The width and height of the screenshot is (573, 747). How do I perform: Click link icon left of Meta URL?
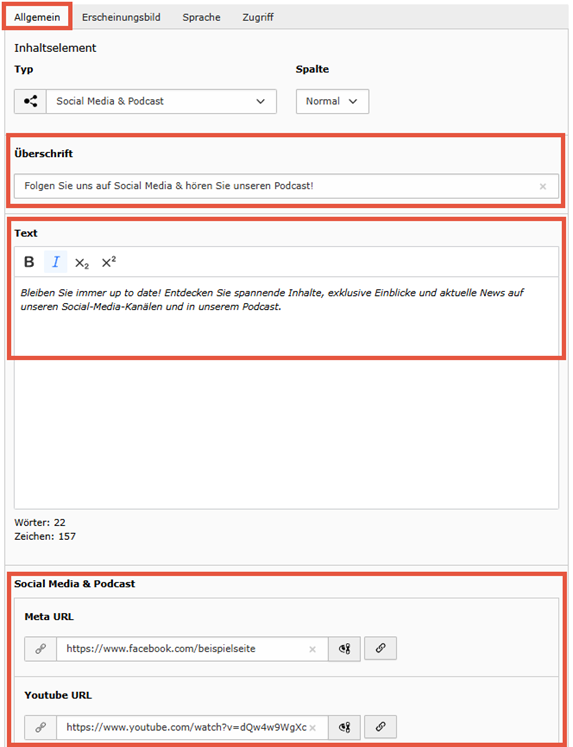pyautogui.click(x=40, y=649)
